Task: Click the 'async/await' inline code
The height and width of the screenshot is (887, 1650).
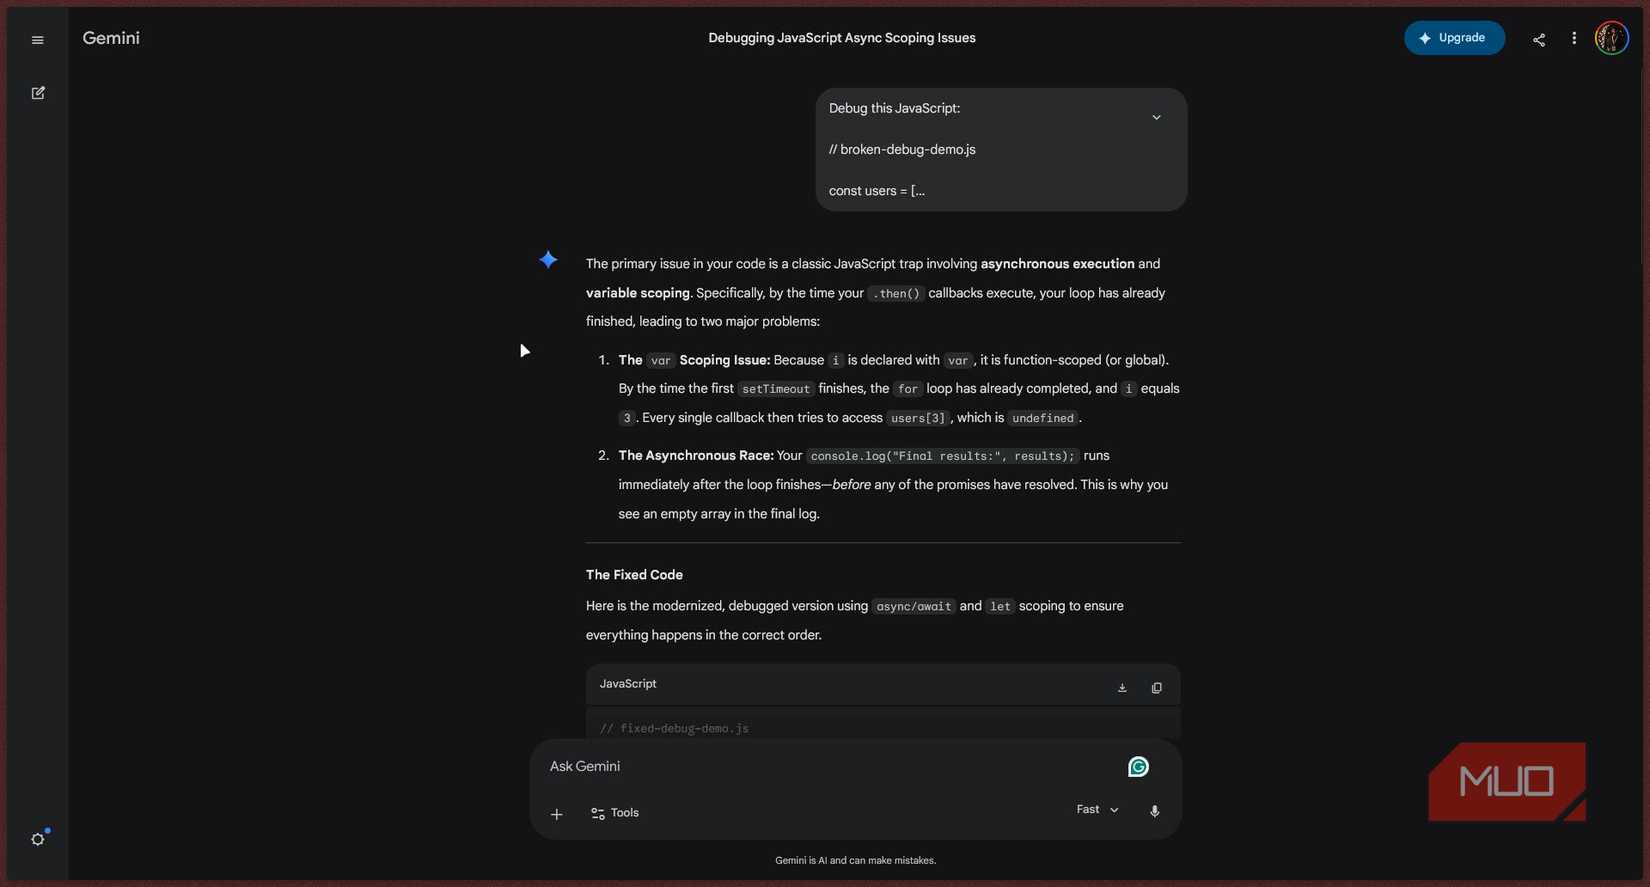Action: 914,606
